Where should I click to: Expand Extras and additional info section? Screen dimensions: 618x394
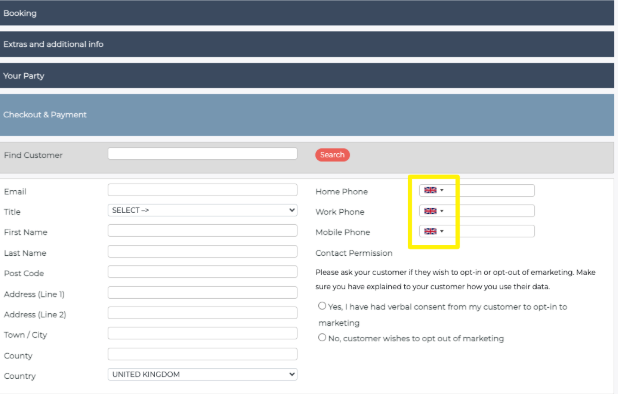(307, 44)
